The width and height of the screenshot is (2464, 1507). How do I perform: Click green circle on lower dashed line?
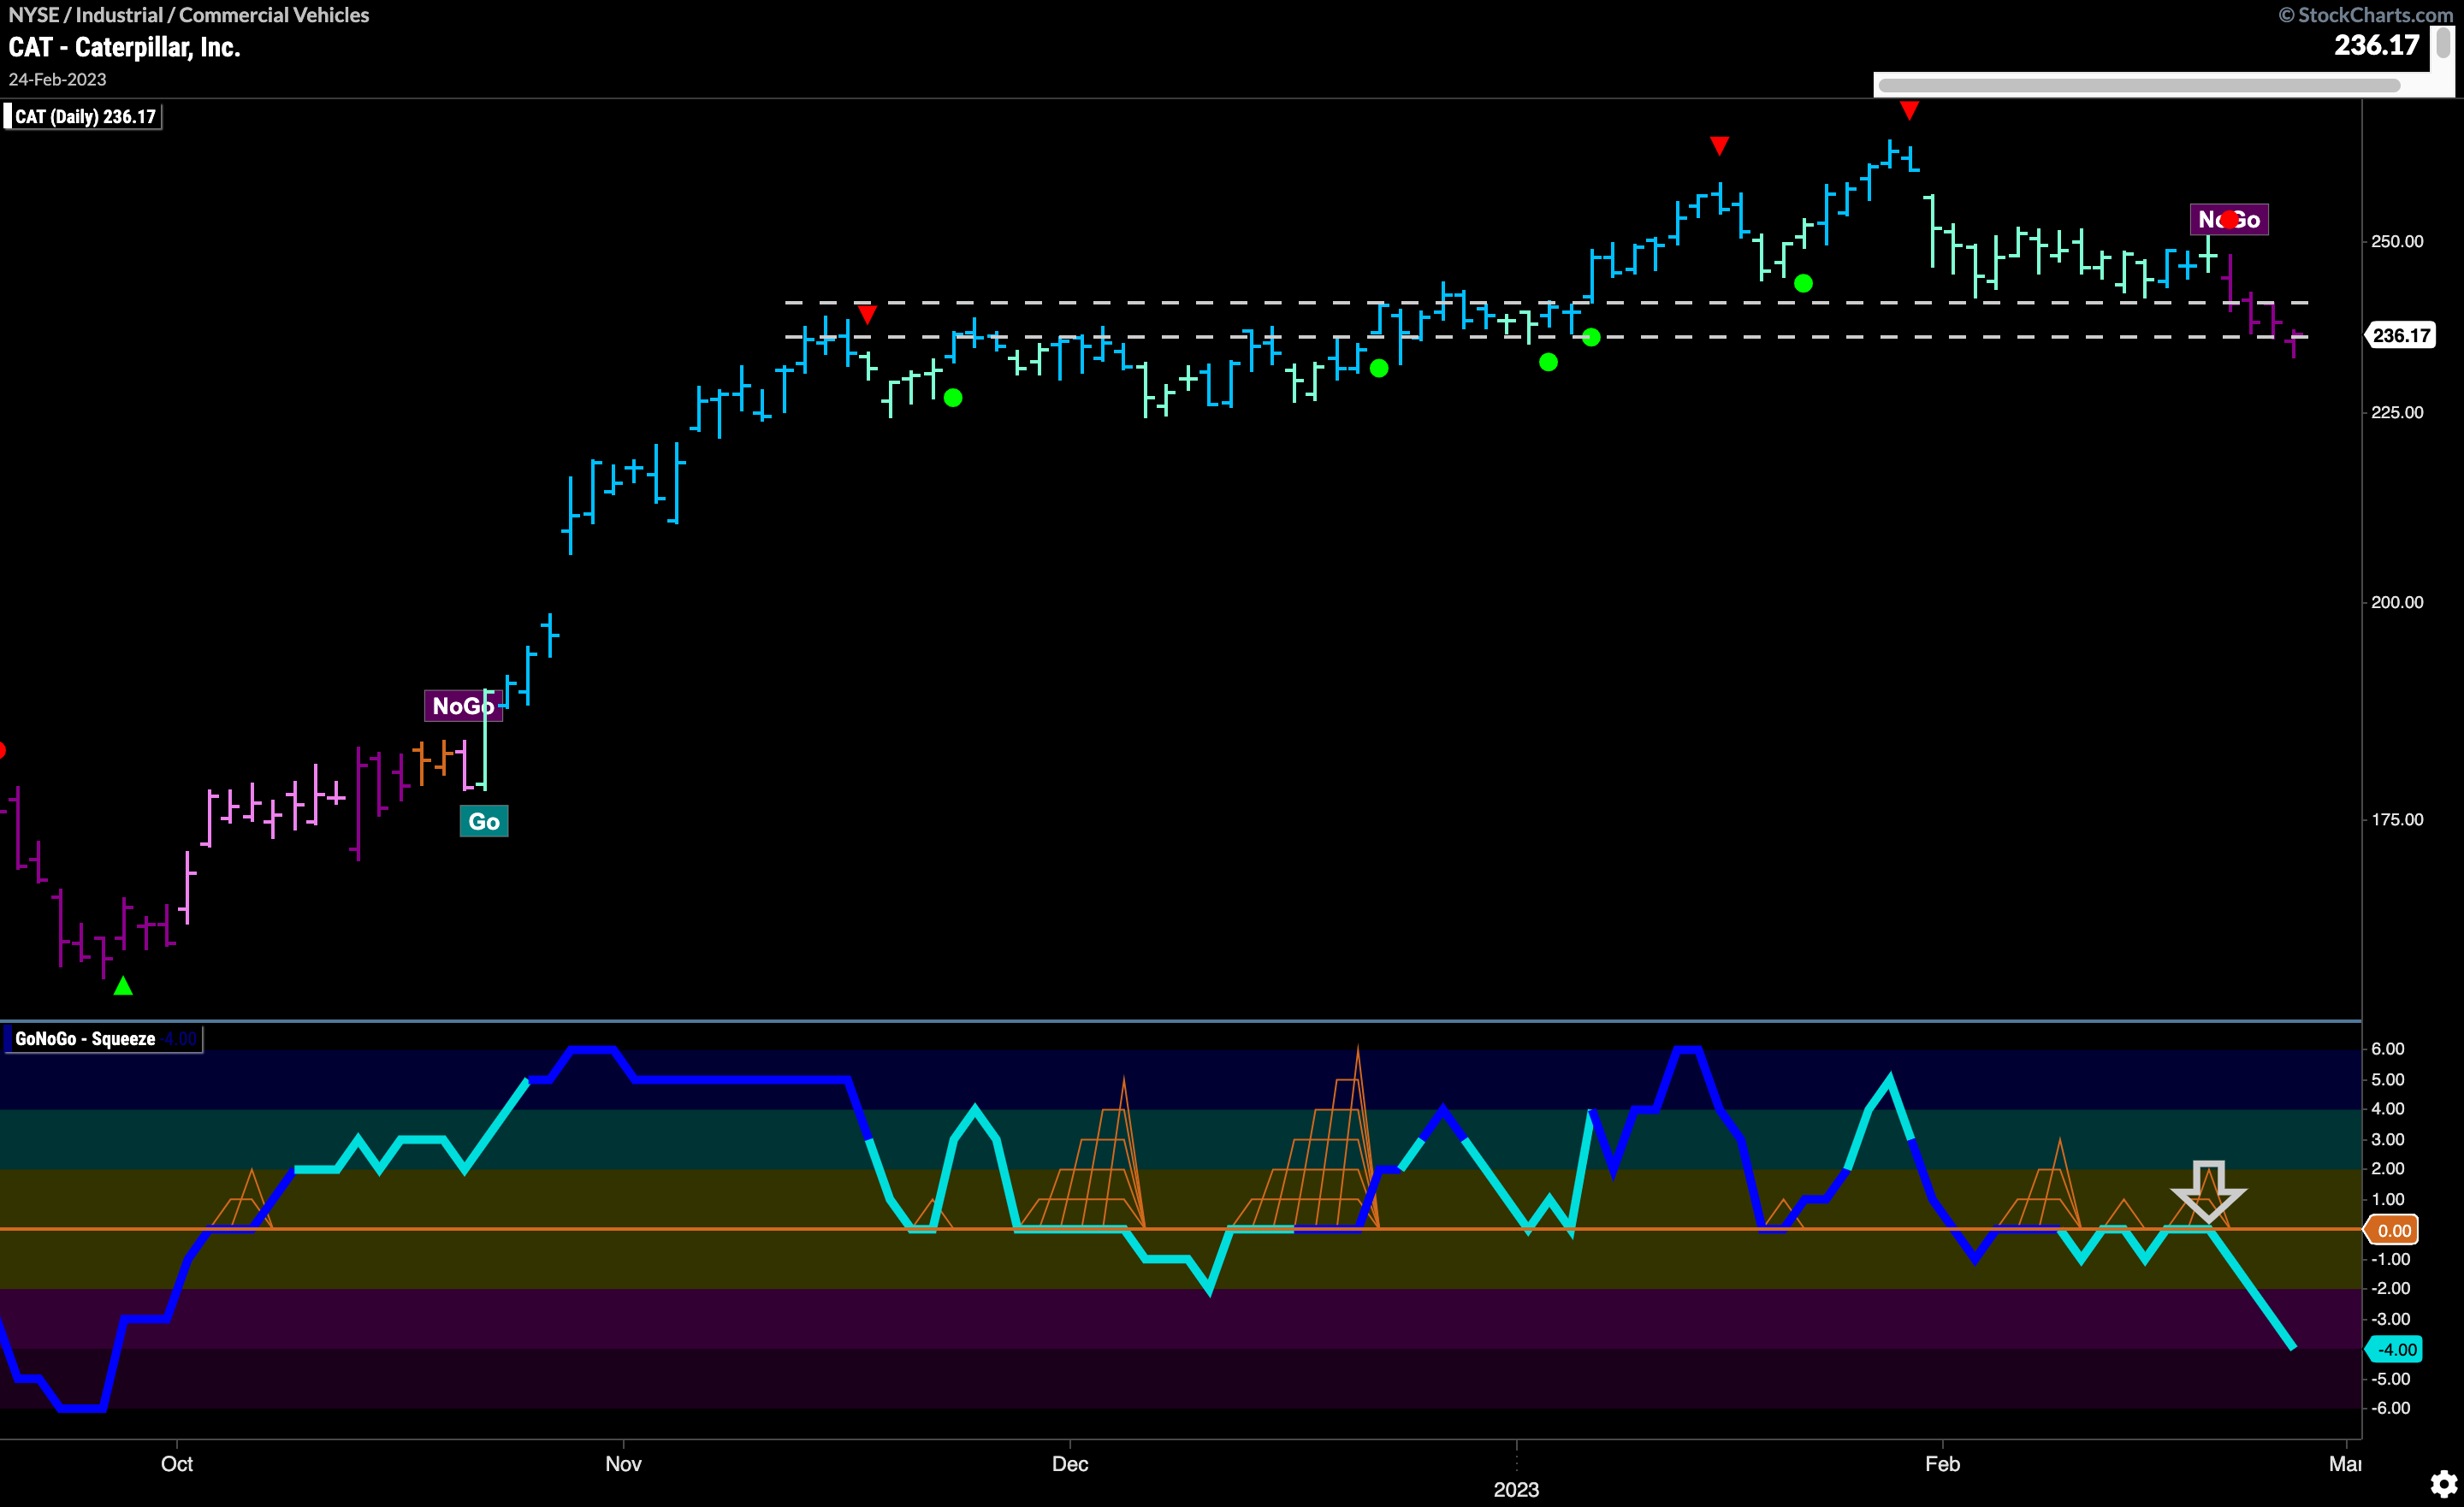(x=1591, y=338)
